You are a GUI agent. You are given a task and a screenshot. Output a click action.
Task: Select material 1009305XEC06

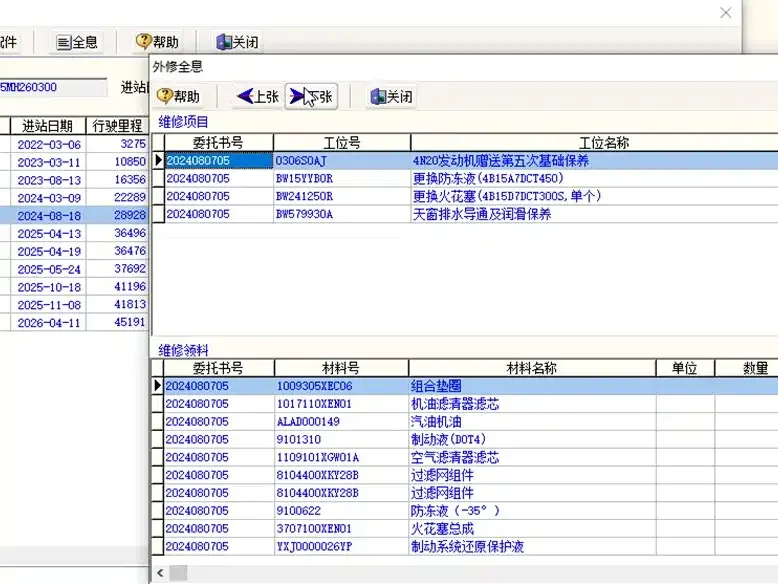[314, 386]
